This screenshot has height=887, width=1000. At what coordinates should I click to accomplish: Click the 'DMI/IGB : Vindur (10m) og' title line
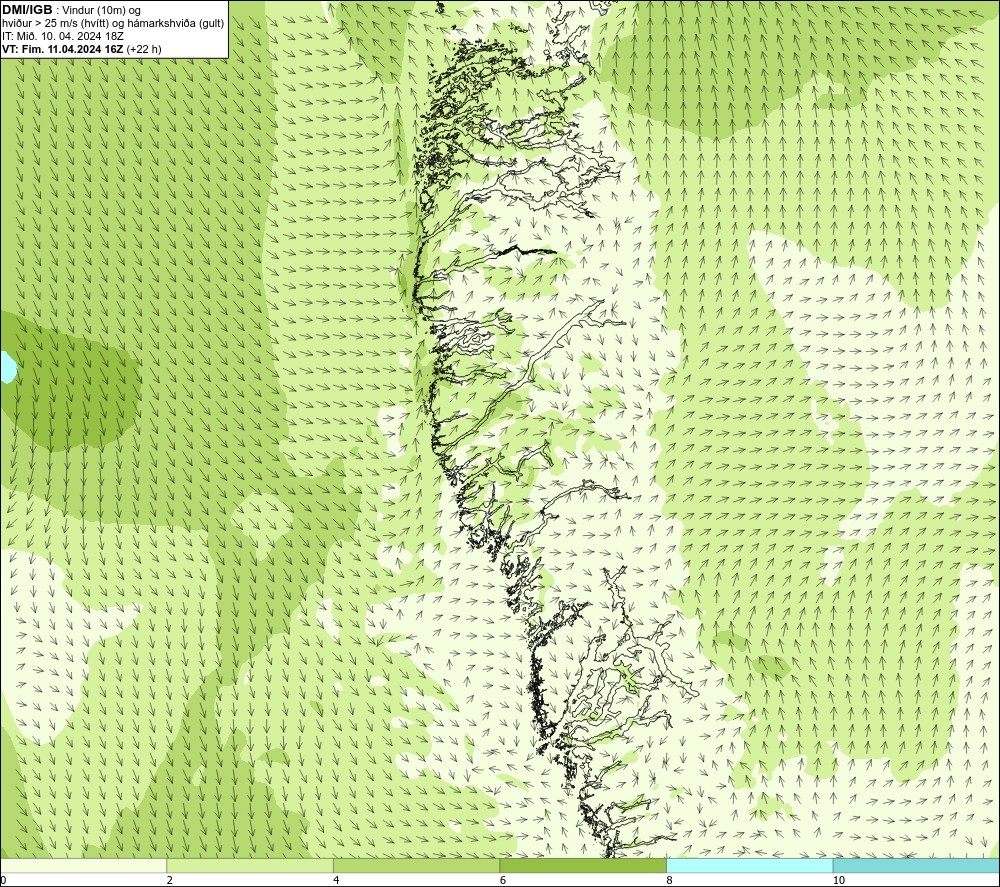click(72, 10)
